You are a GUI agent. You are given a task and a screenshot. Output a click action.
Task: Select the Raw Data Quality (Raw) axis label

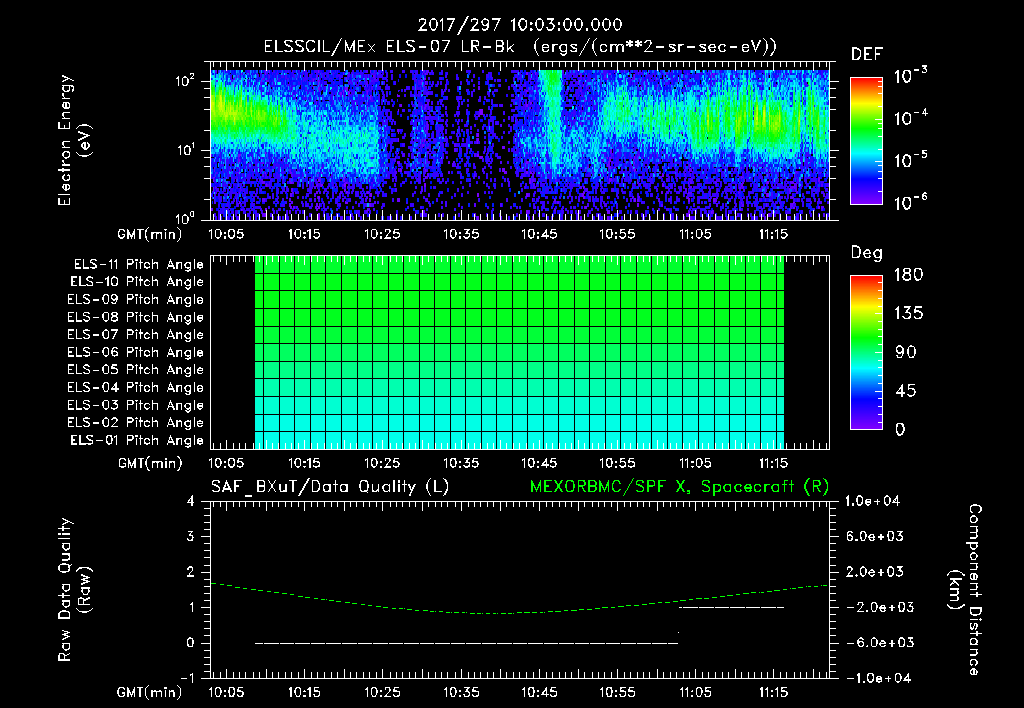[x=74, y=590]
